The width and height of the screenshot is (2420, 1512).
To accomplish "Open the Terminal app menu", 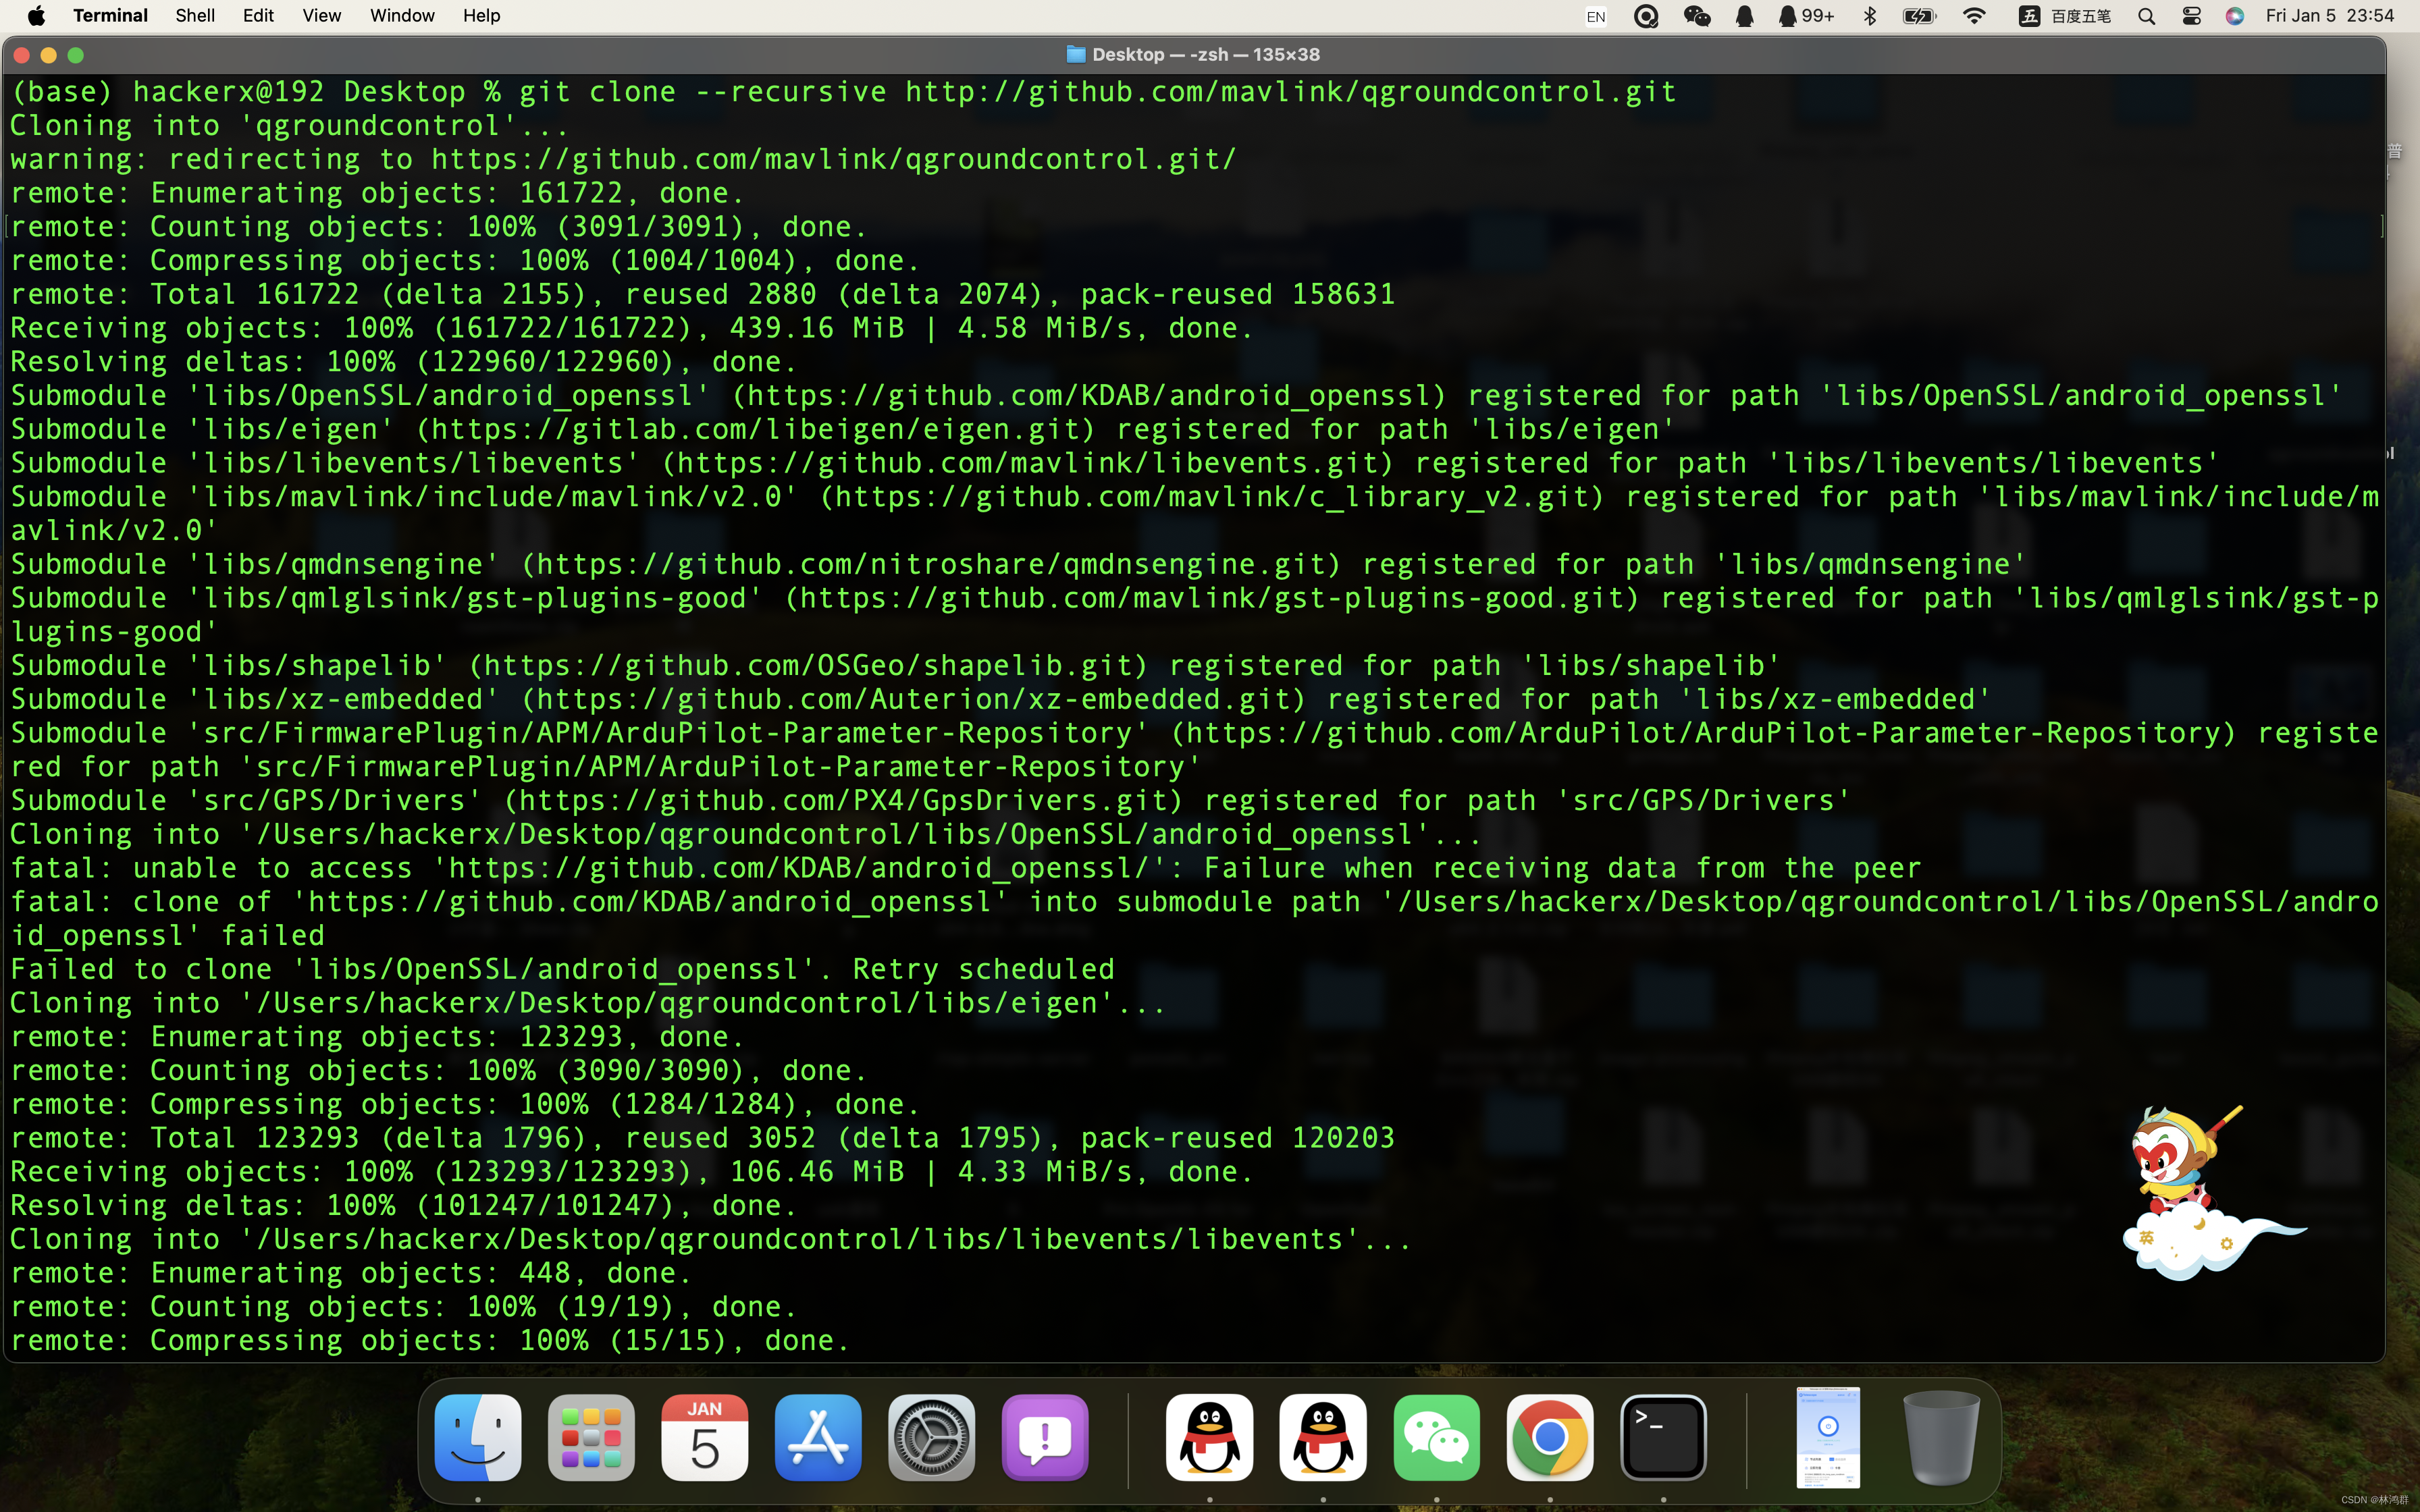I will 110,15.
